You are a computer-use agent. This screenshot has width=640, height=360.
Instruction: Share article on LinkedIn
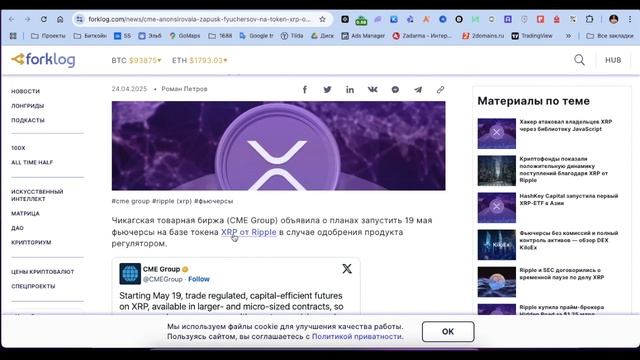[350, 89]
